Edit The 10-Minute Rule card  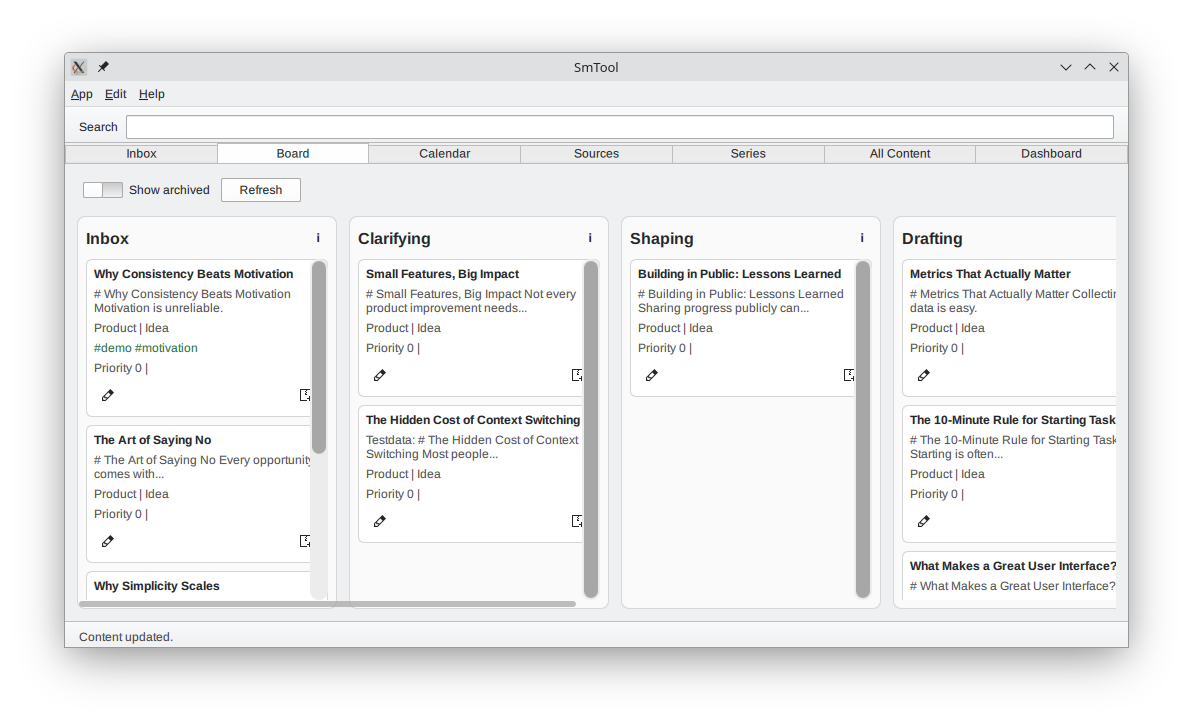(924, 522)
